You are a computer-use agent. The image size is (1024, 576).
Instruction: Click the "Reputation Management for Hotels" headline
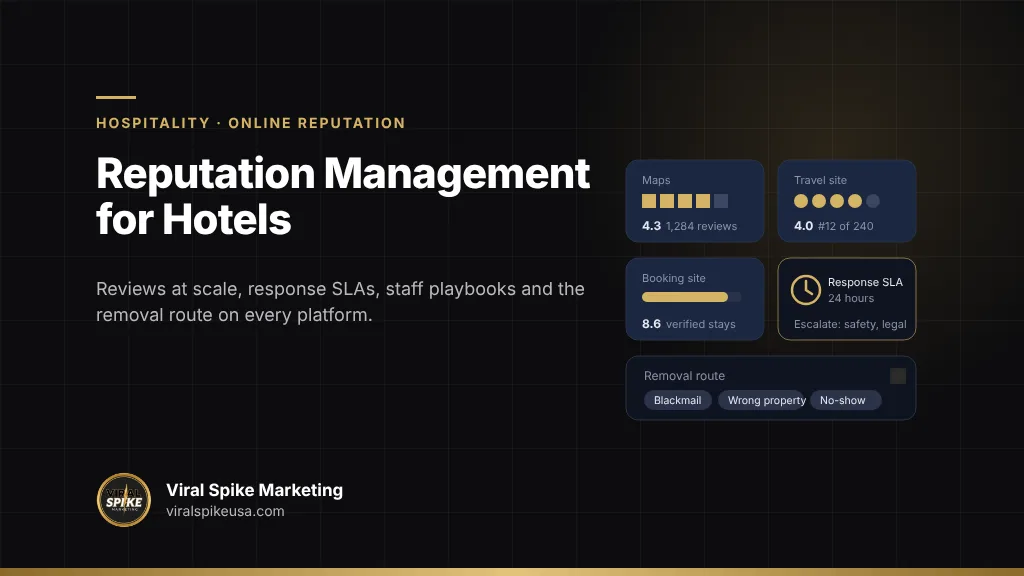[343, 196]
